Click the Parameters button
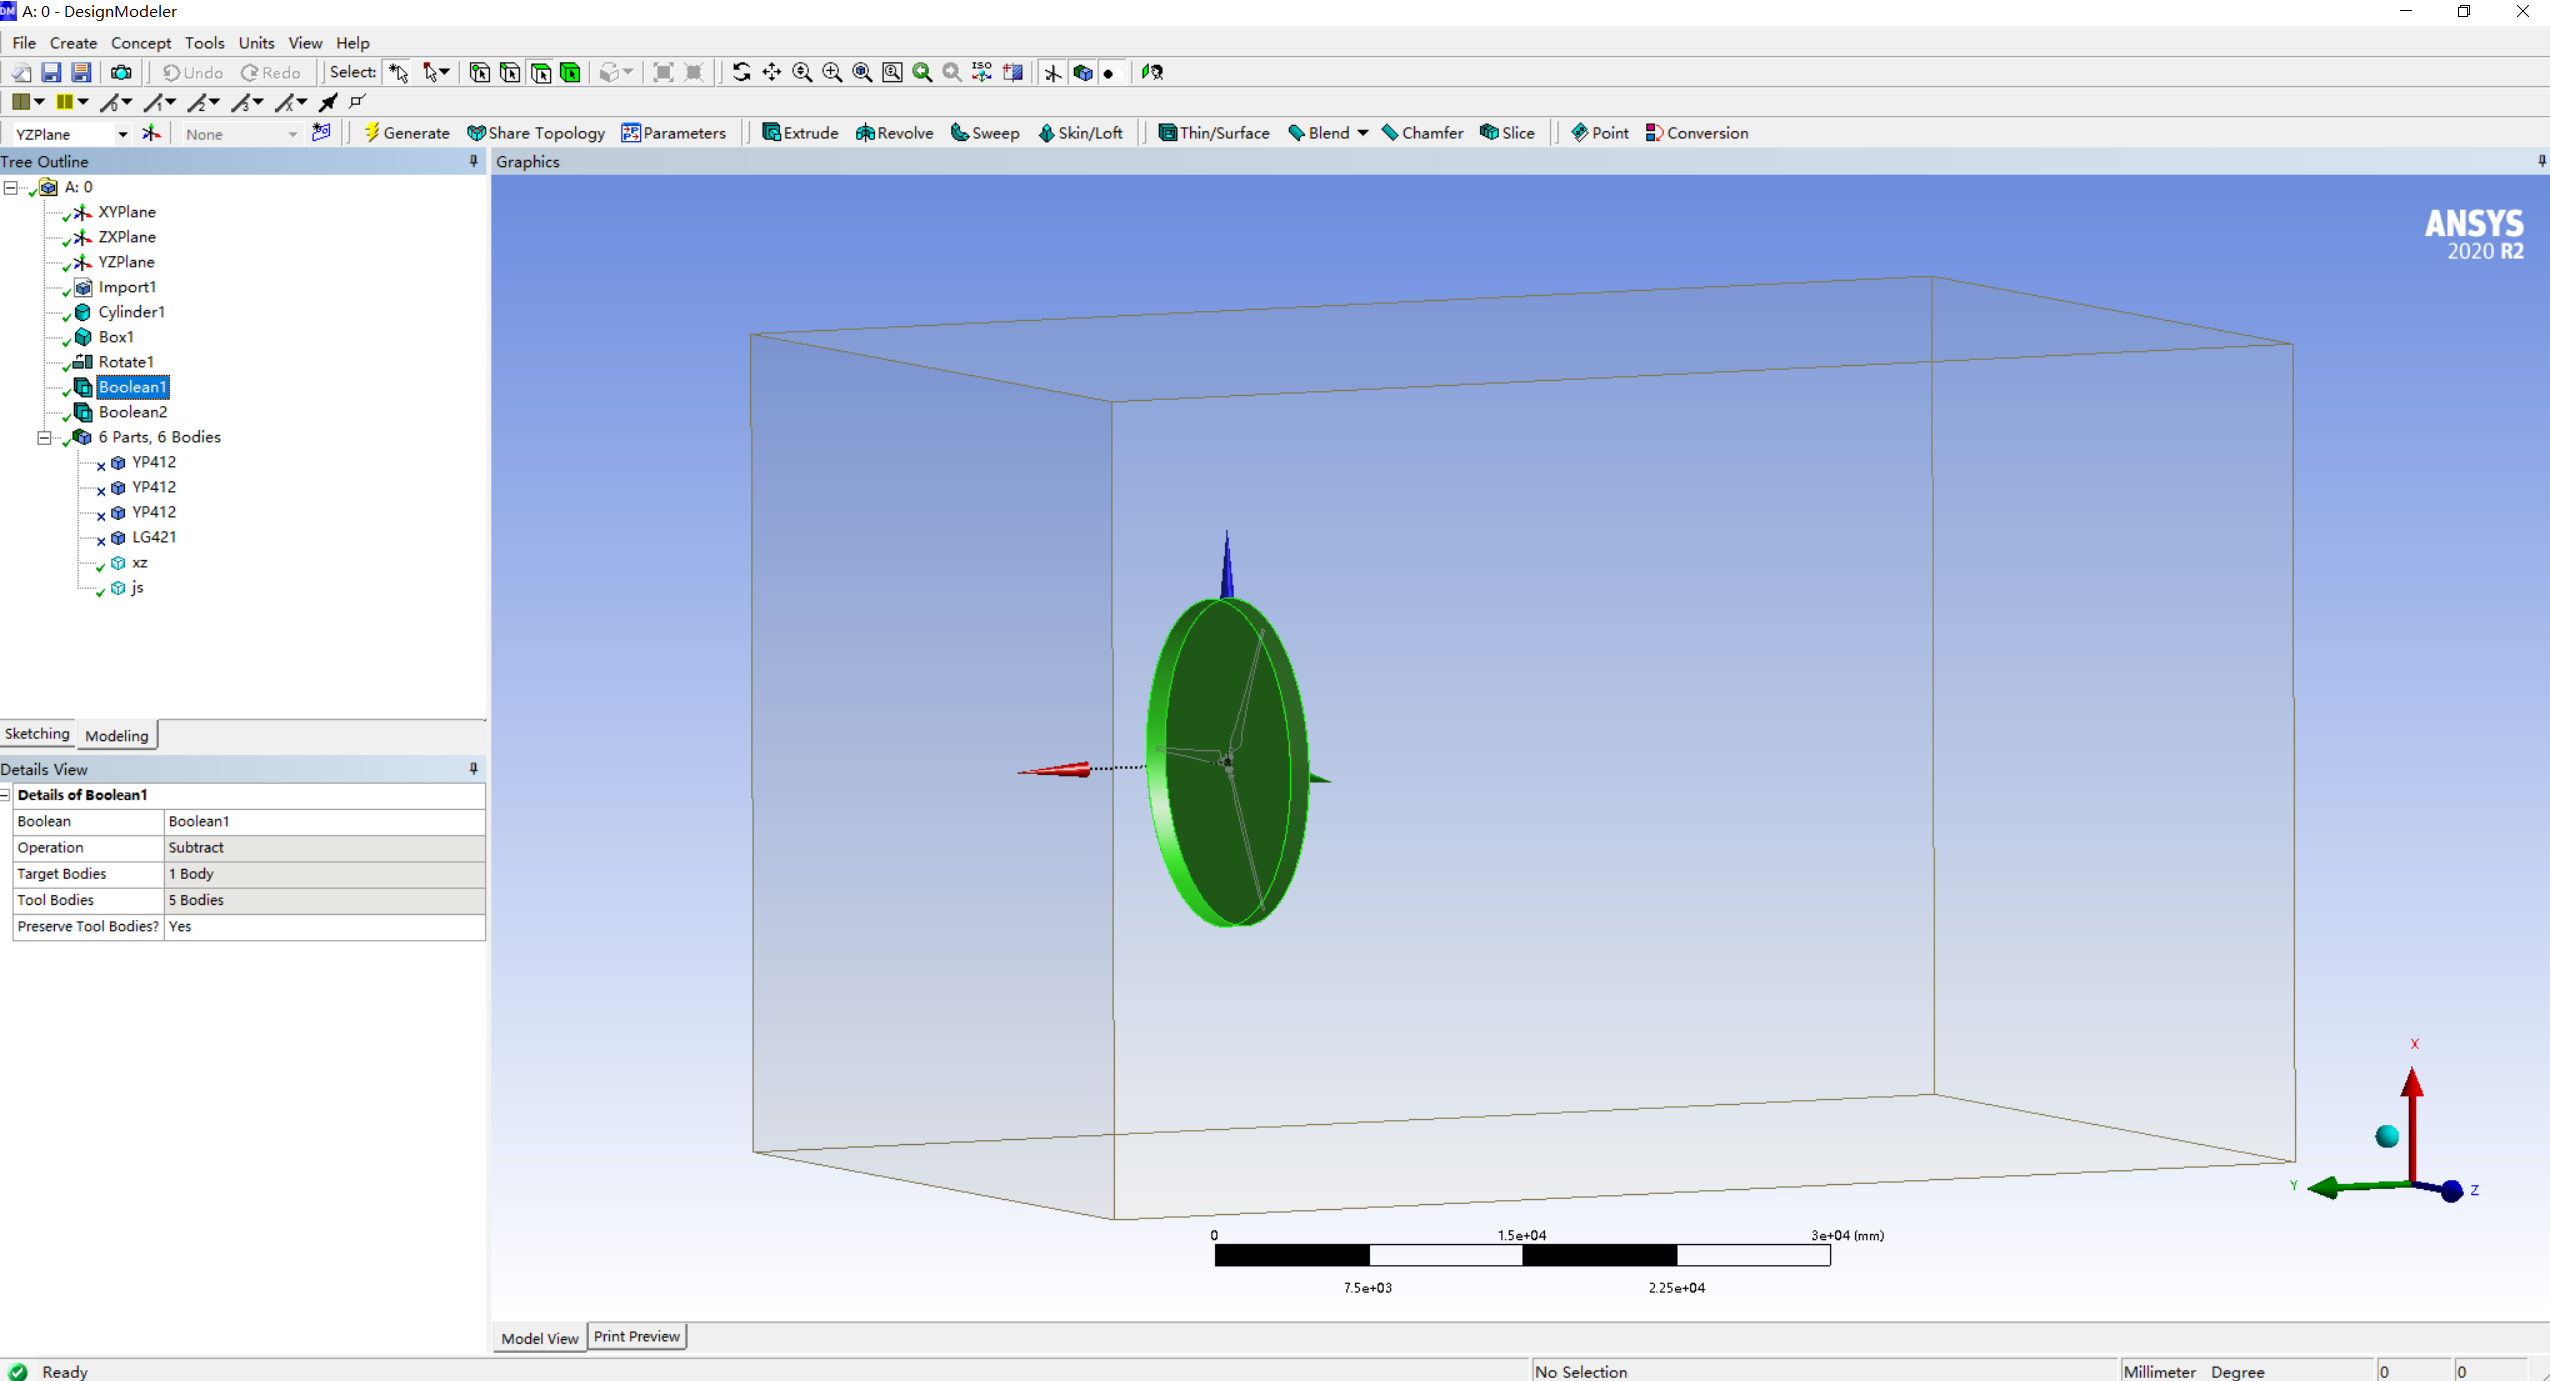2550x1381 pixels. tap(674, 133)
